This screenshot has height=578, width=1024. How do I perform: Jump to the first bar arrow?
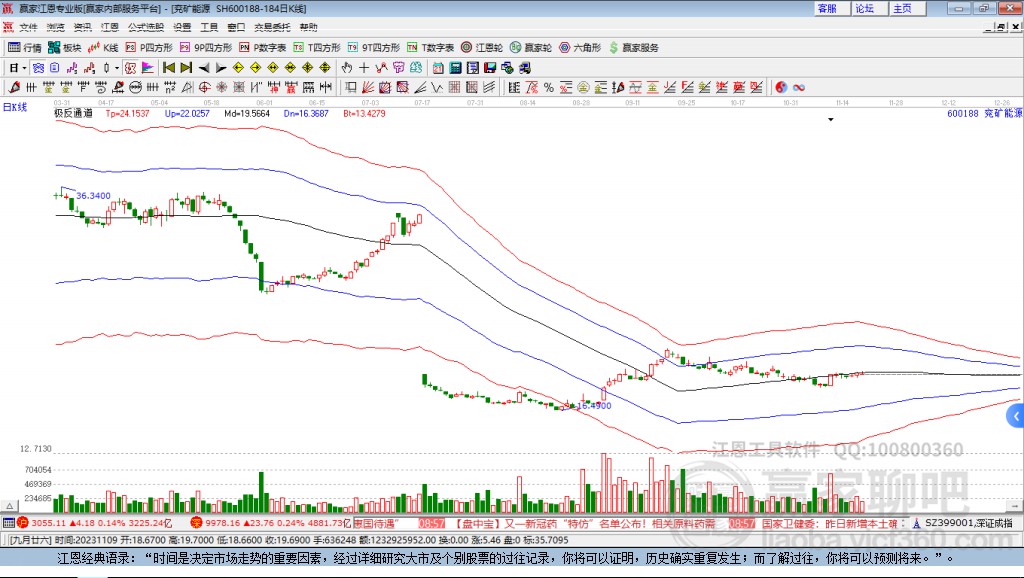click(169, 67)
